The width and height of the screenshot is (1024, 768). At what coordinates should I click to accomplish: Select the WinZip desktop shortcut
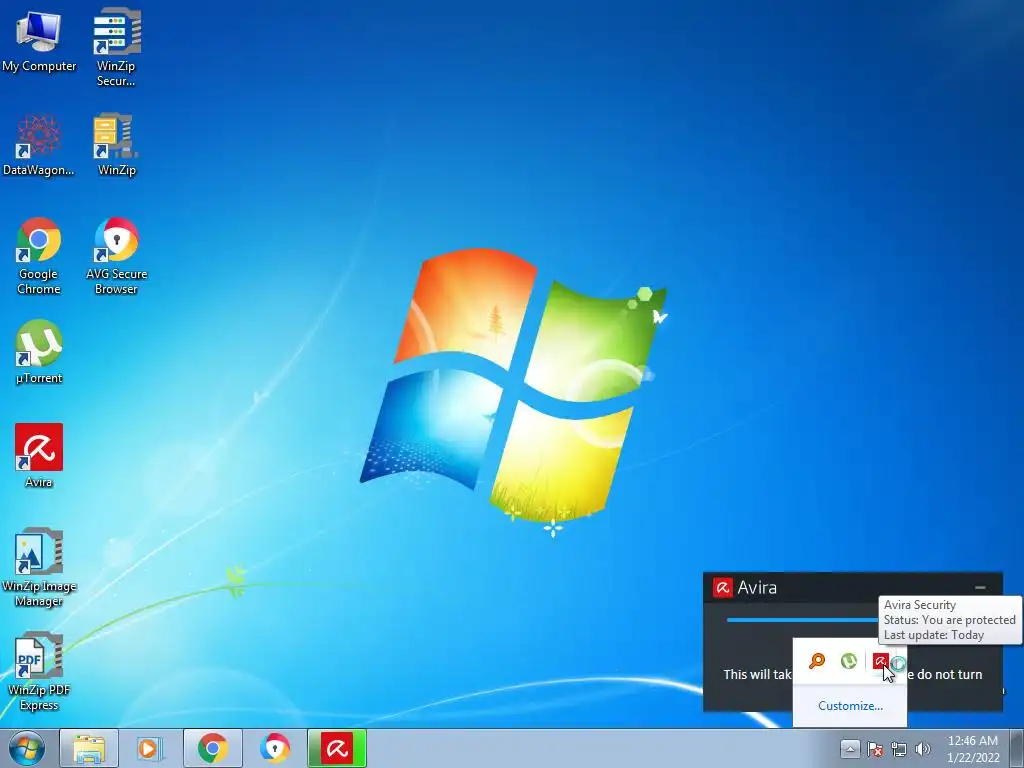tap(116, 144)
